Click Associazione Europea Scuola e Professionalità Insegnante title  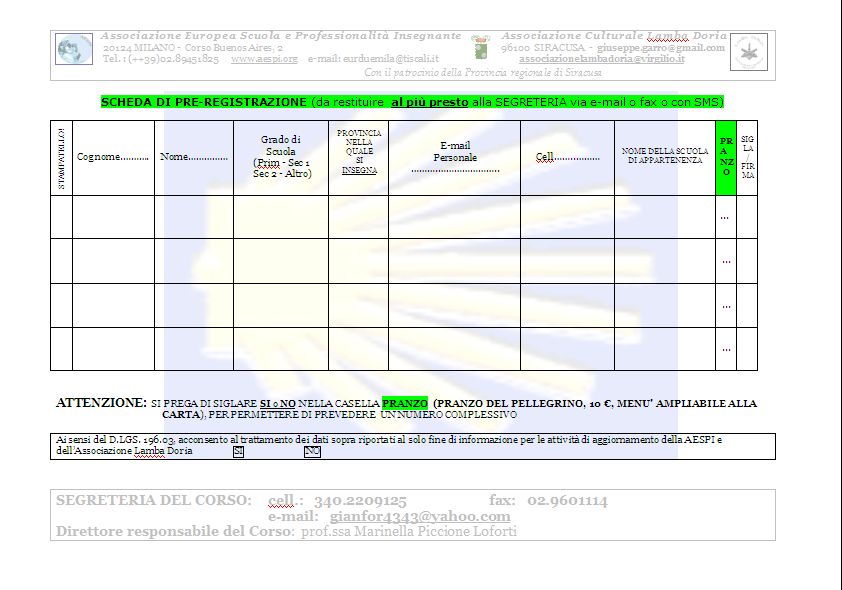(x=281, y=35)
